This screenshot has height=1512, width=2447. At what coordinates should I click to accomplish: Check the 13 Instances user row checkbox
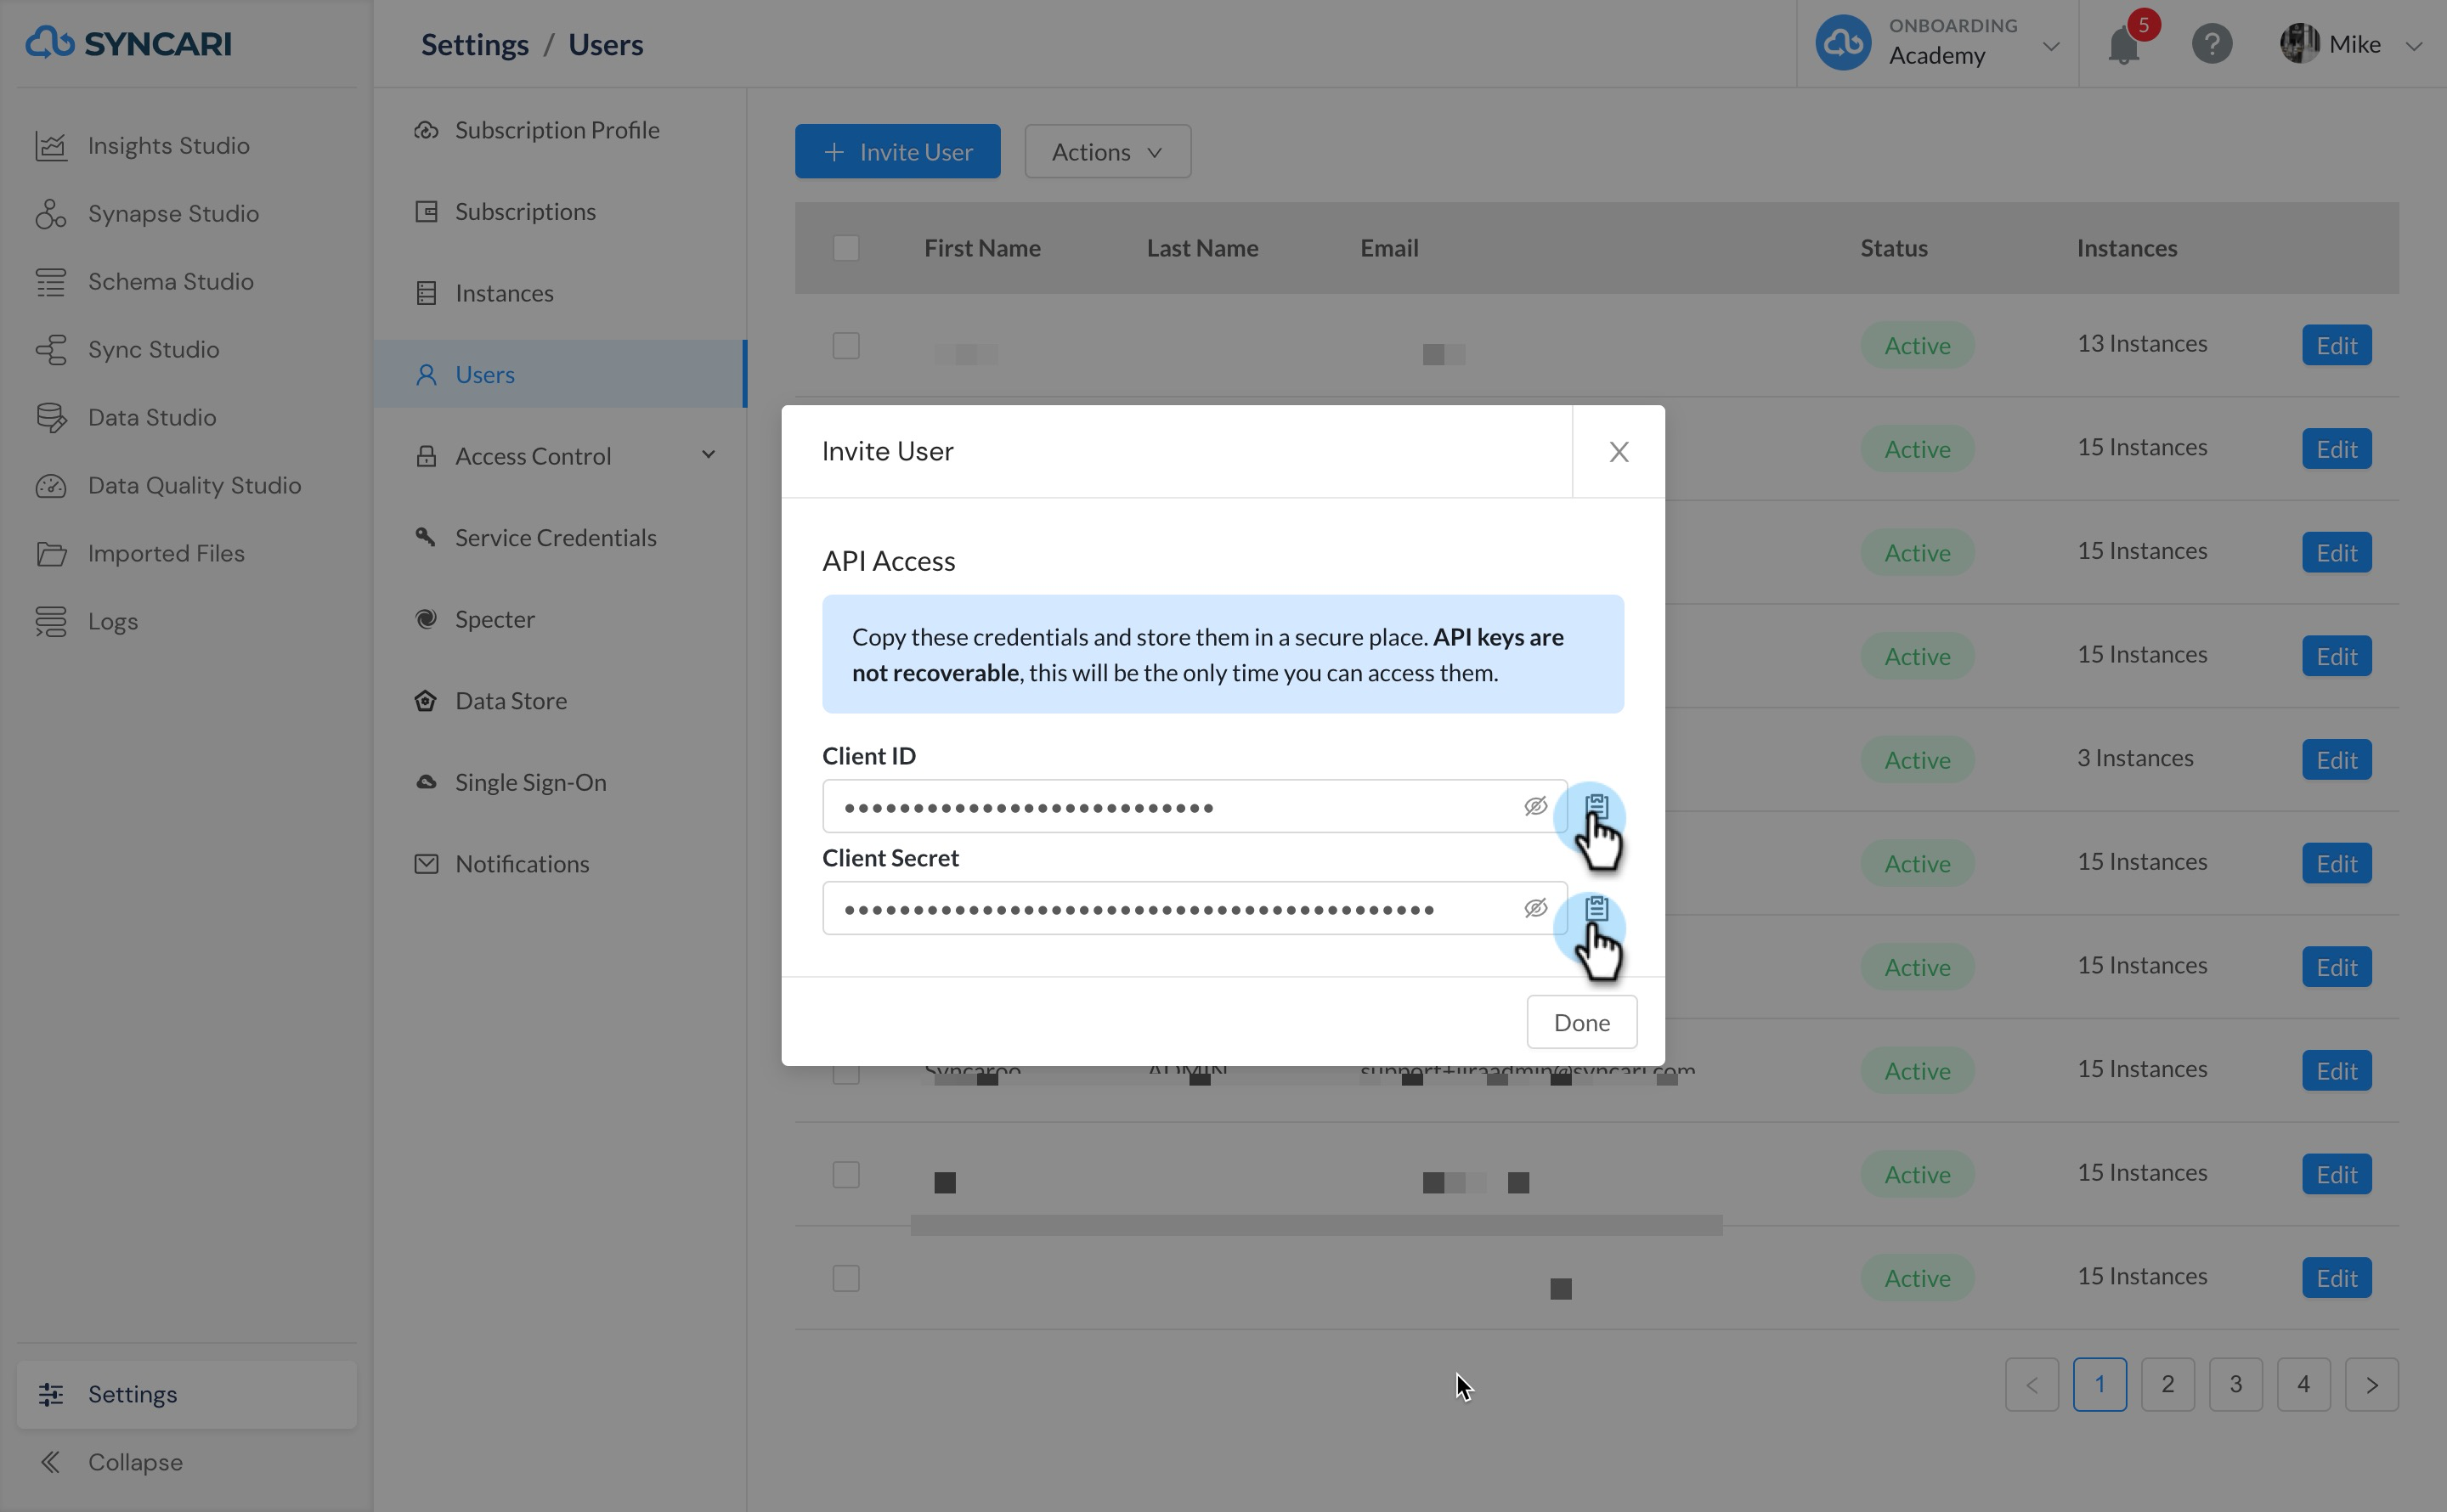click(846, 346)
